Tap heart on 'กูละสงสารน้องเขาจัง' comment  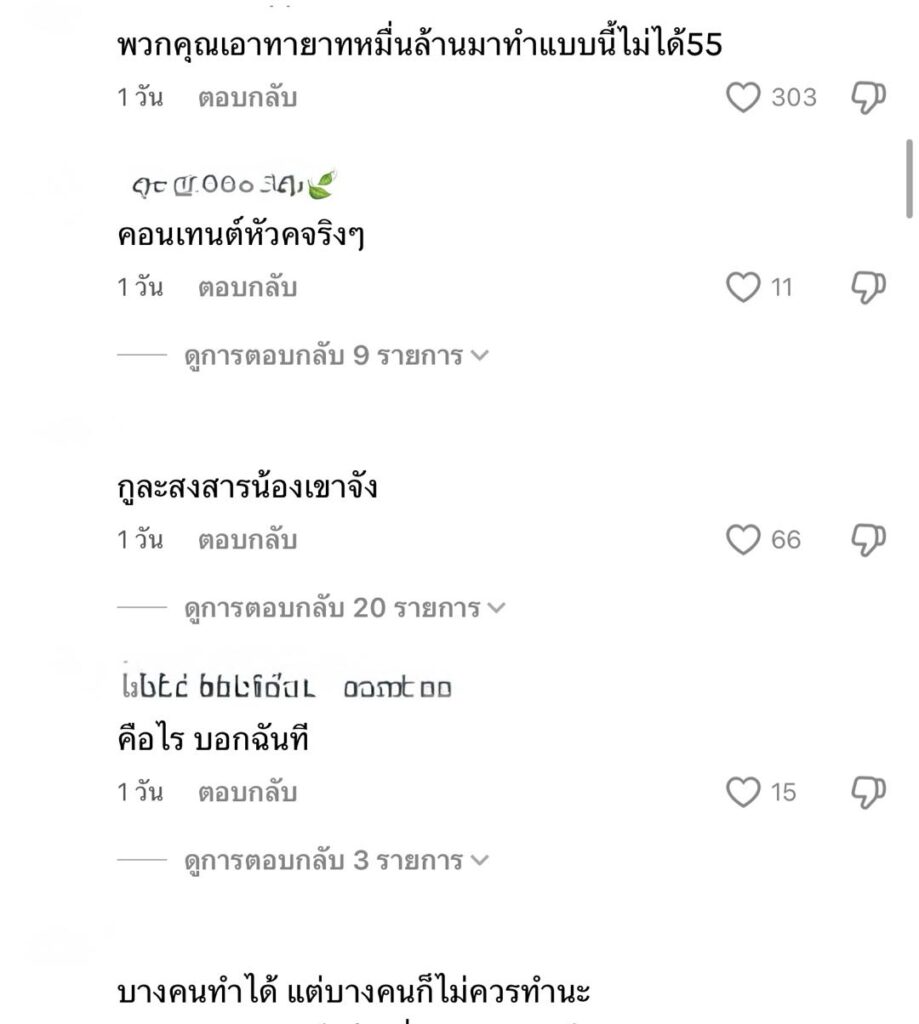pos(743,540)
